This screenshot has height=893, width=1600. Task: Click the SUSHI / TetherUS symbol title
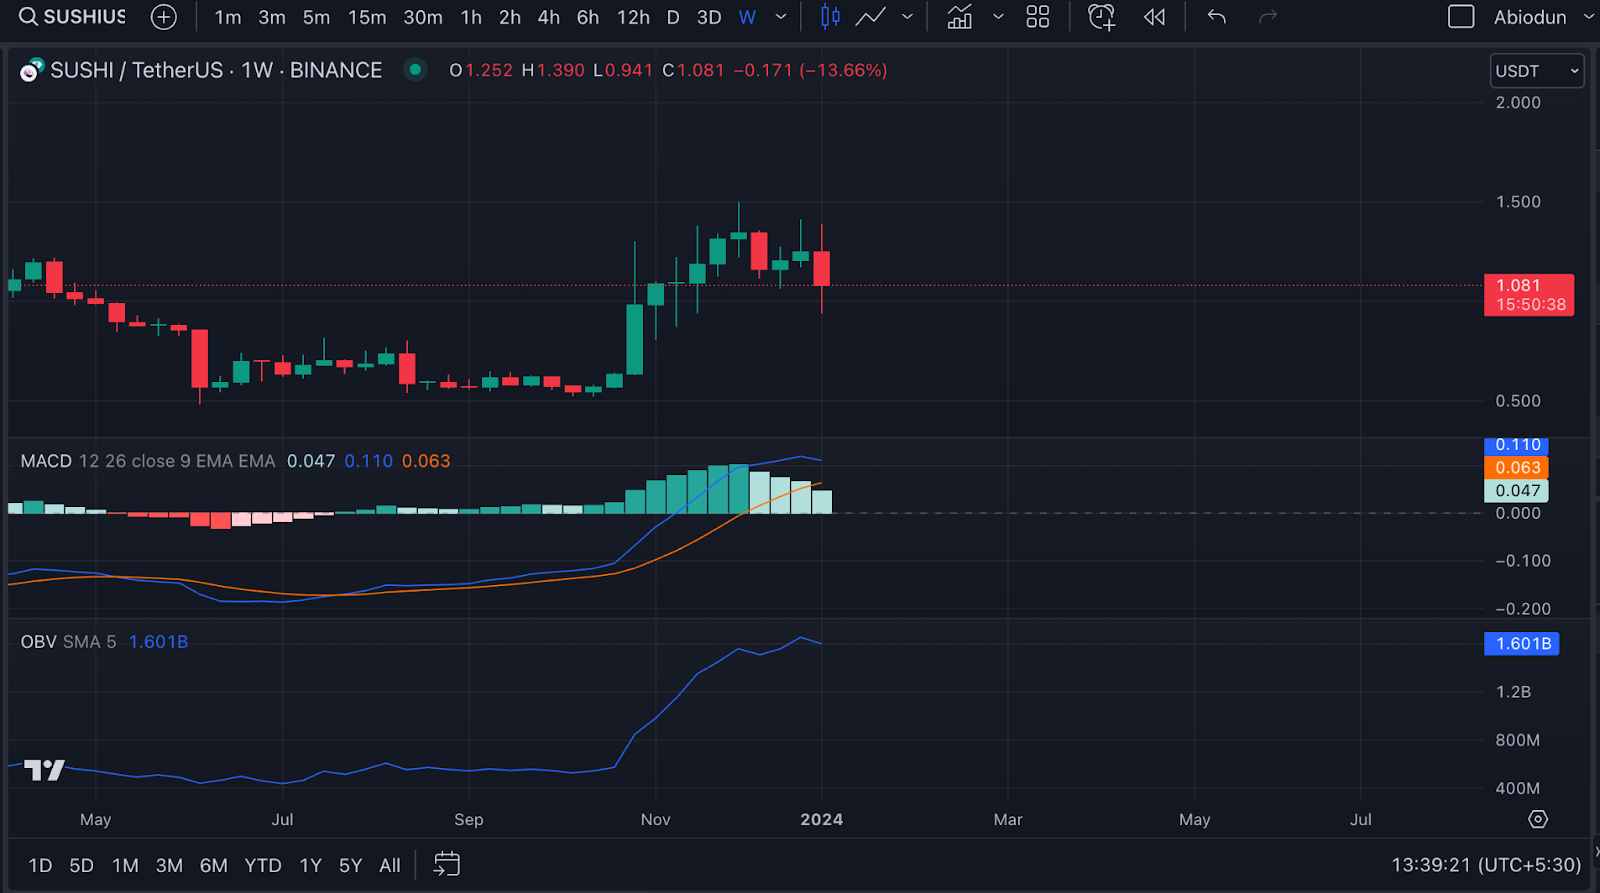(x=216, y=70)
